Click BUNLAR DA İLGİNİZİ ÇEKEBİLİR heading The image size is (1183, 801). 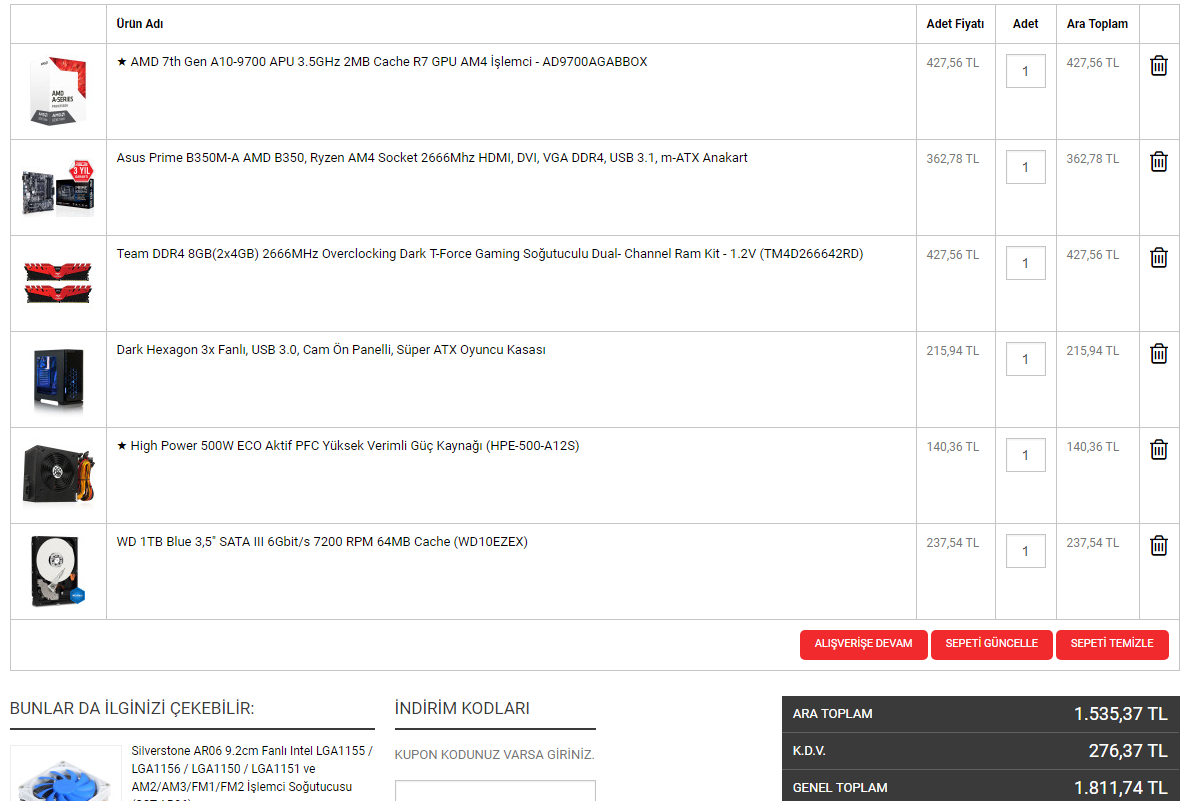pos(132,709)
